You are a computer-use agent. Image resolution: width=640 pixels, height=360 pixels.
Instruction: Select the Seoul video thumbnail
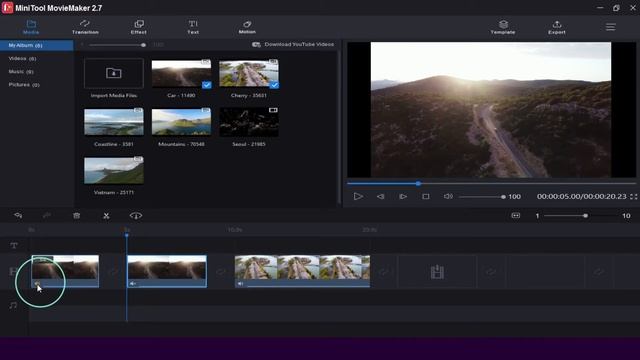(249, 122)
